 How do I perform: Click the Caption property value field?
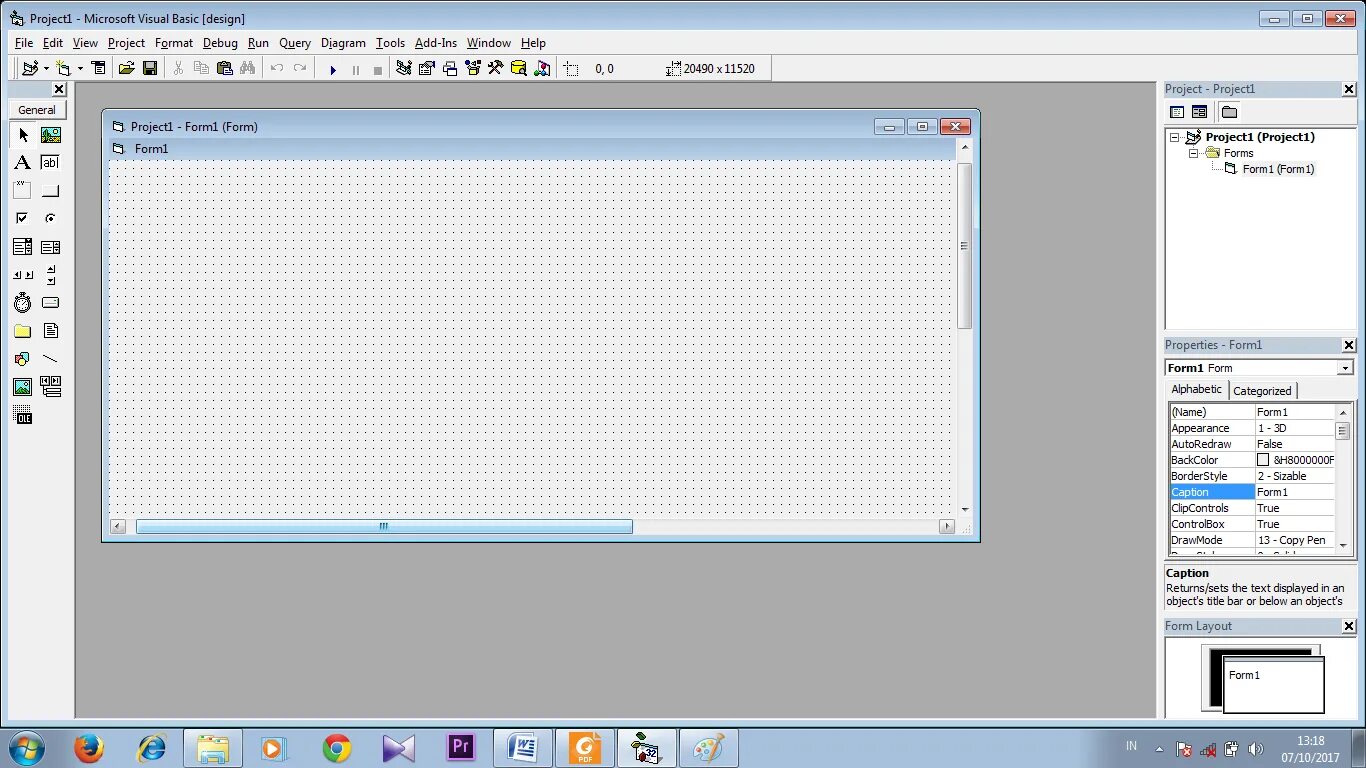pos(1295,492)
